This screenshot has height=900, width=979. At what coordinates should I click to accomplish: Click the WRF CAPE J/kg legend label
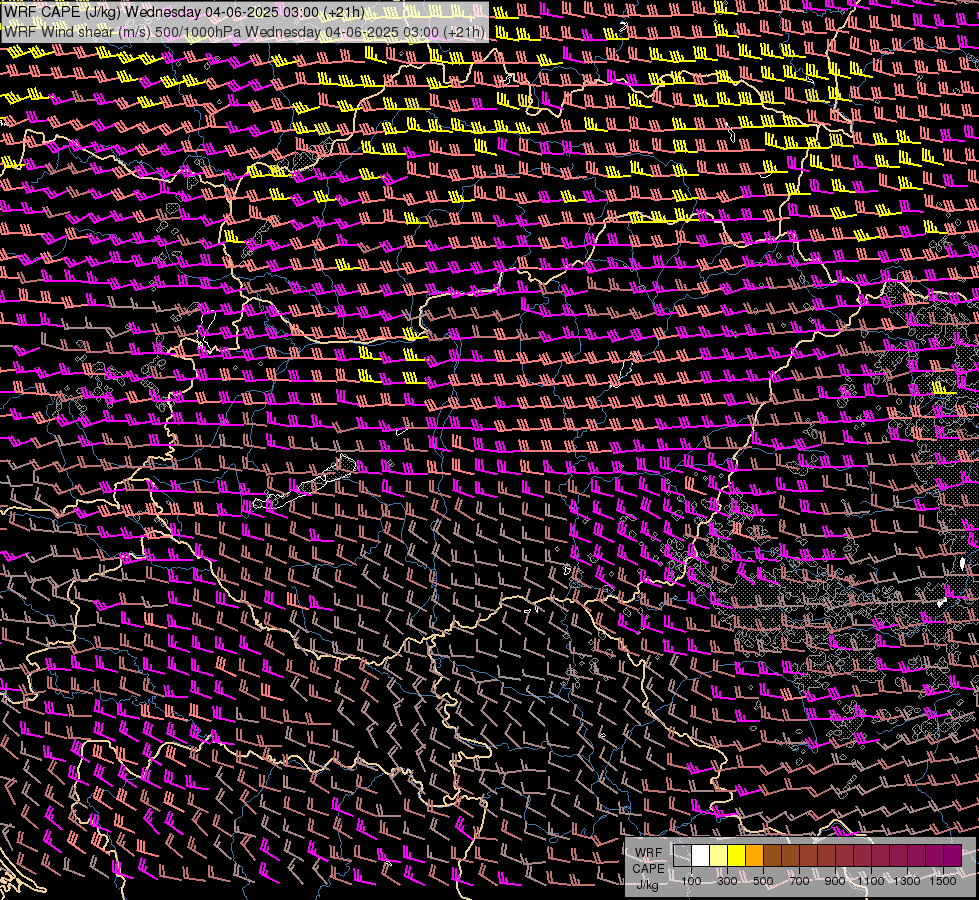pyautogui.click(x=648, y=868)
